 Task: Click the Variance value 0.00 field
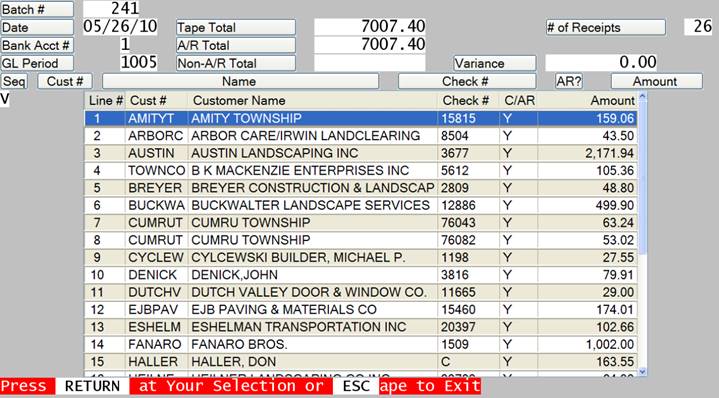(x=601, y=62)
